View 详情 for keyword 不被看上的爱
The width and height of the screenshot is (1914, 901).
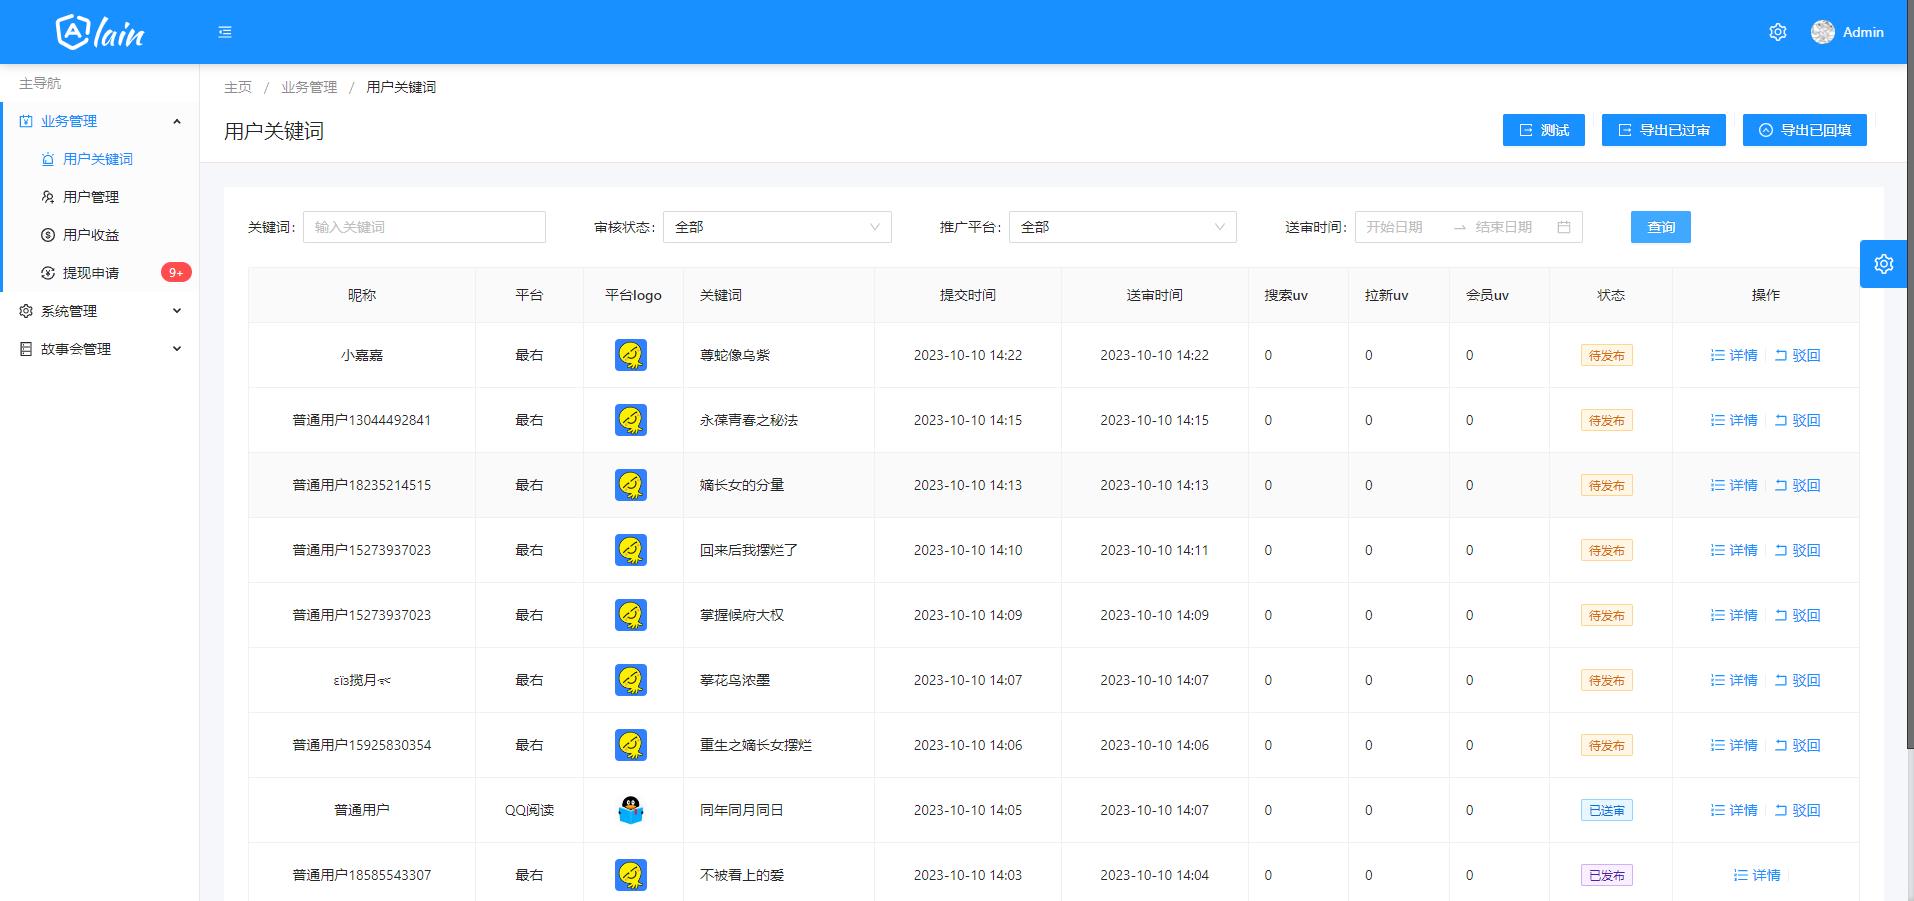[1757, 875]
